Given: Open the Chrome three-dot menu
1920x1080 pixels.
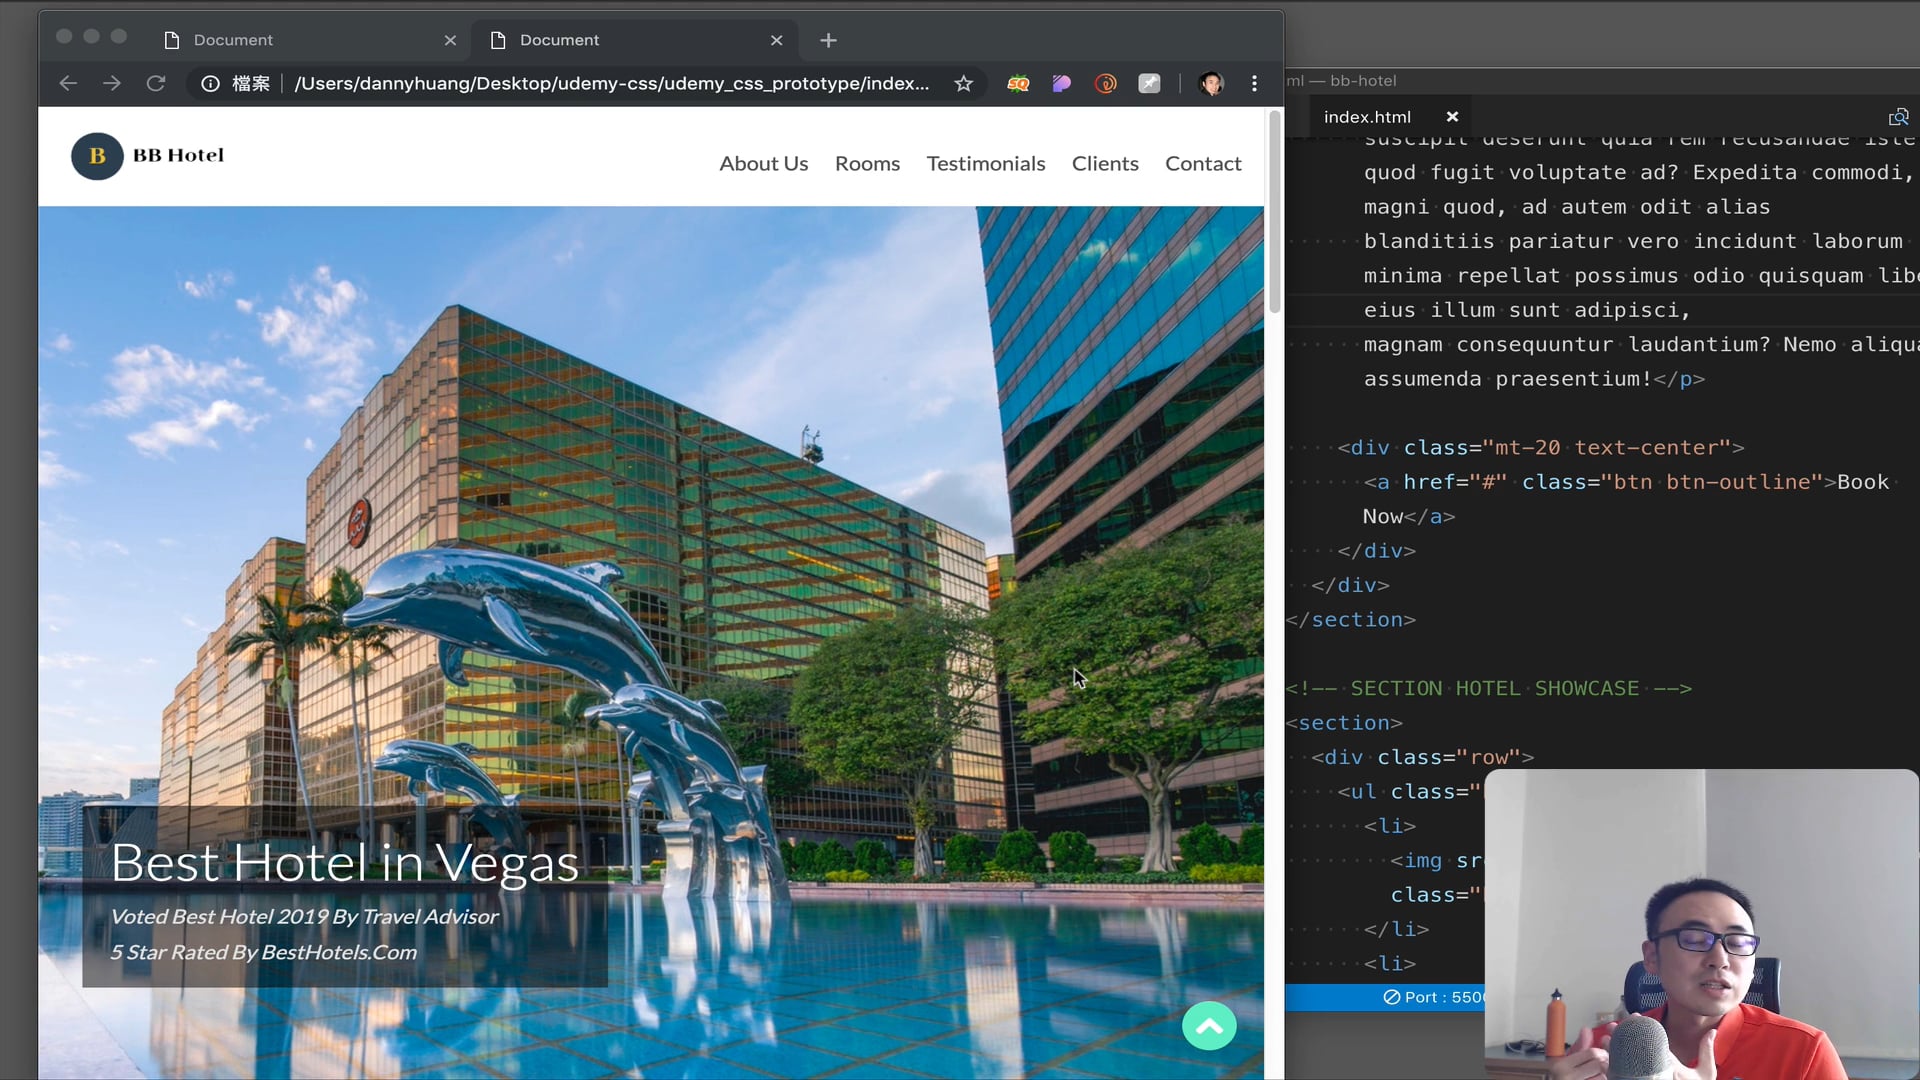Looking at the screenshot, I should [x=1254, y=84].
